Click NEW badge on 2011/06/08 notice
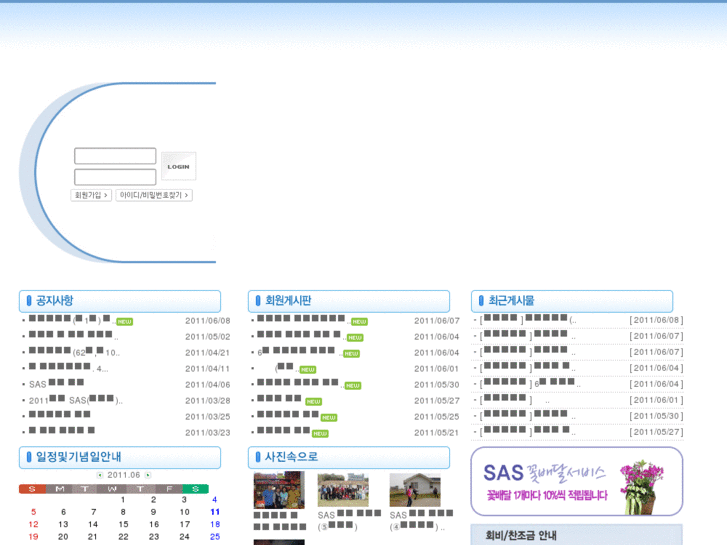The image size is (727, 545). [x=124, y=321]
